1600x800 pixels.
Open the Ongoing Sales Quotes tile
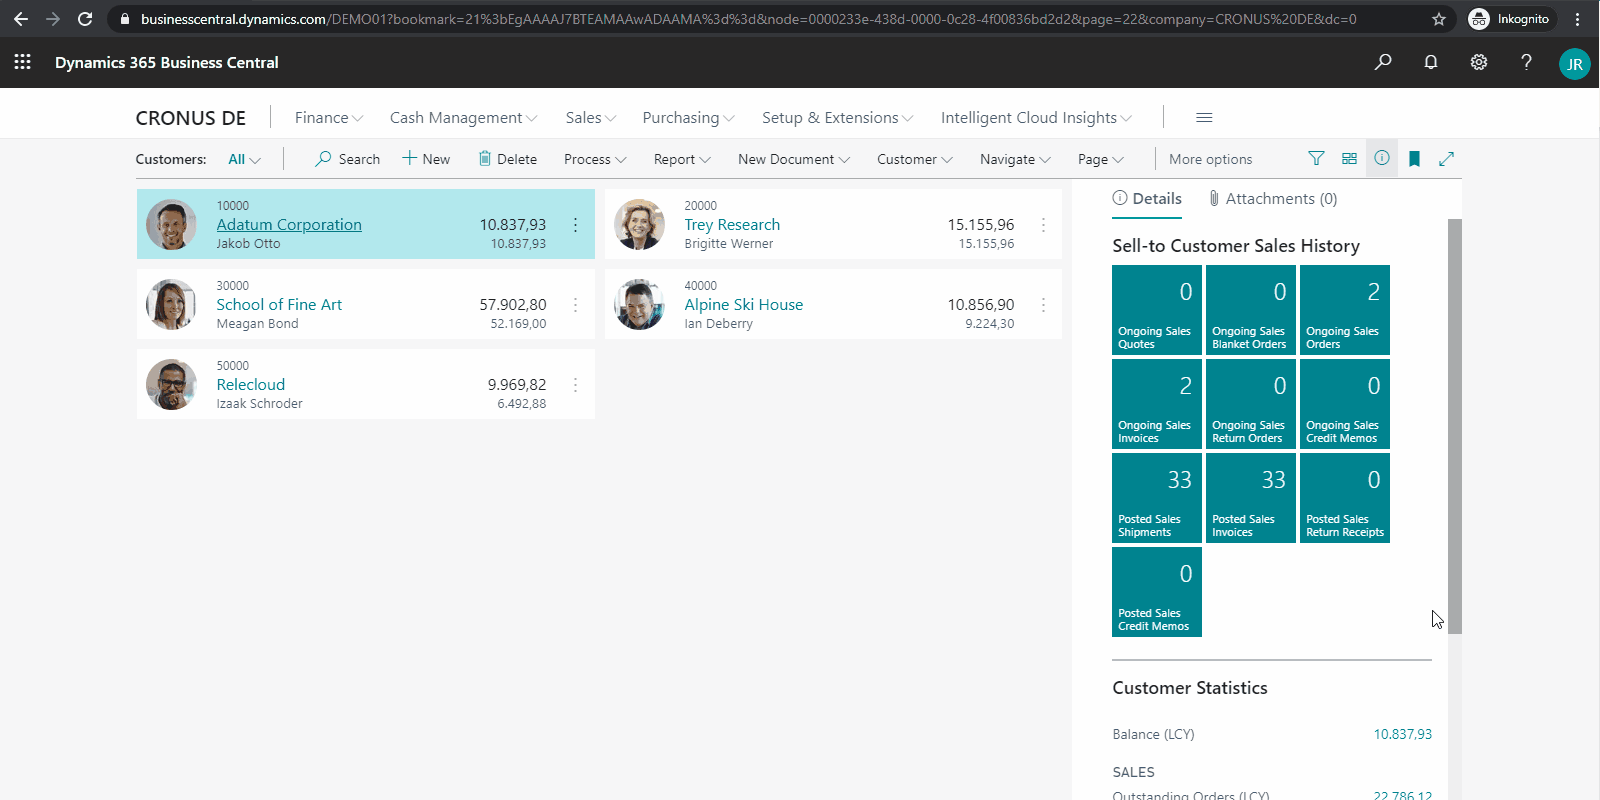(x=1157, y=310)
